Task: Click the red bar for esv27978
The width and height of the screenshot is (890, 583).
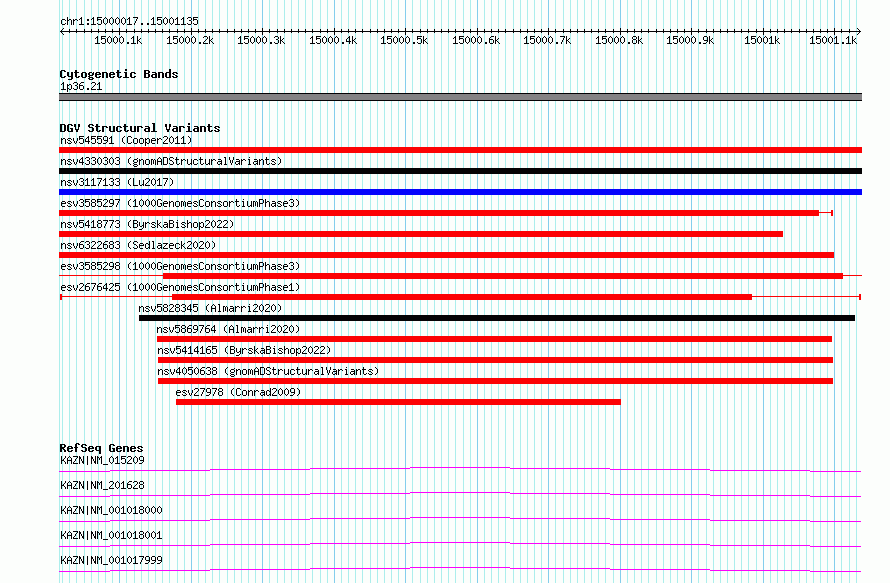Action: click(x=398, y=402)
